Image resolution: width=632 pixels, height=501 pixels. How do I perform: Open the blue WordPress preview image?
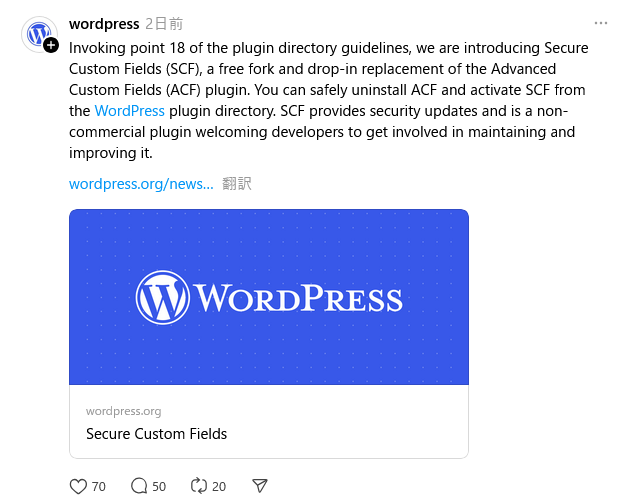[x=269, y=297]
